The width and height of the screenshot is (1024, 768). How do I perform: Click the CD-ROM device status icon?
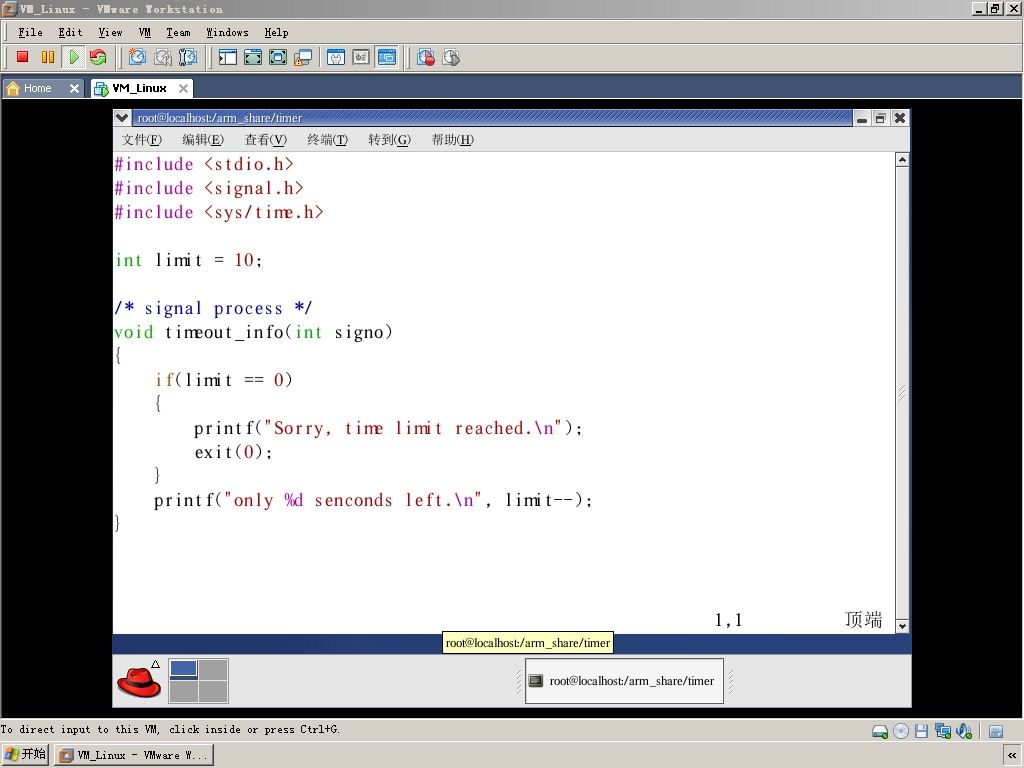[x=901, y=731]
